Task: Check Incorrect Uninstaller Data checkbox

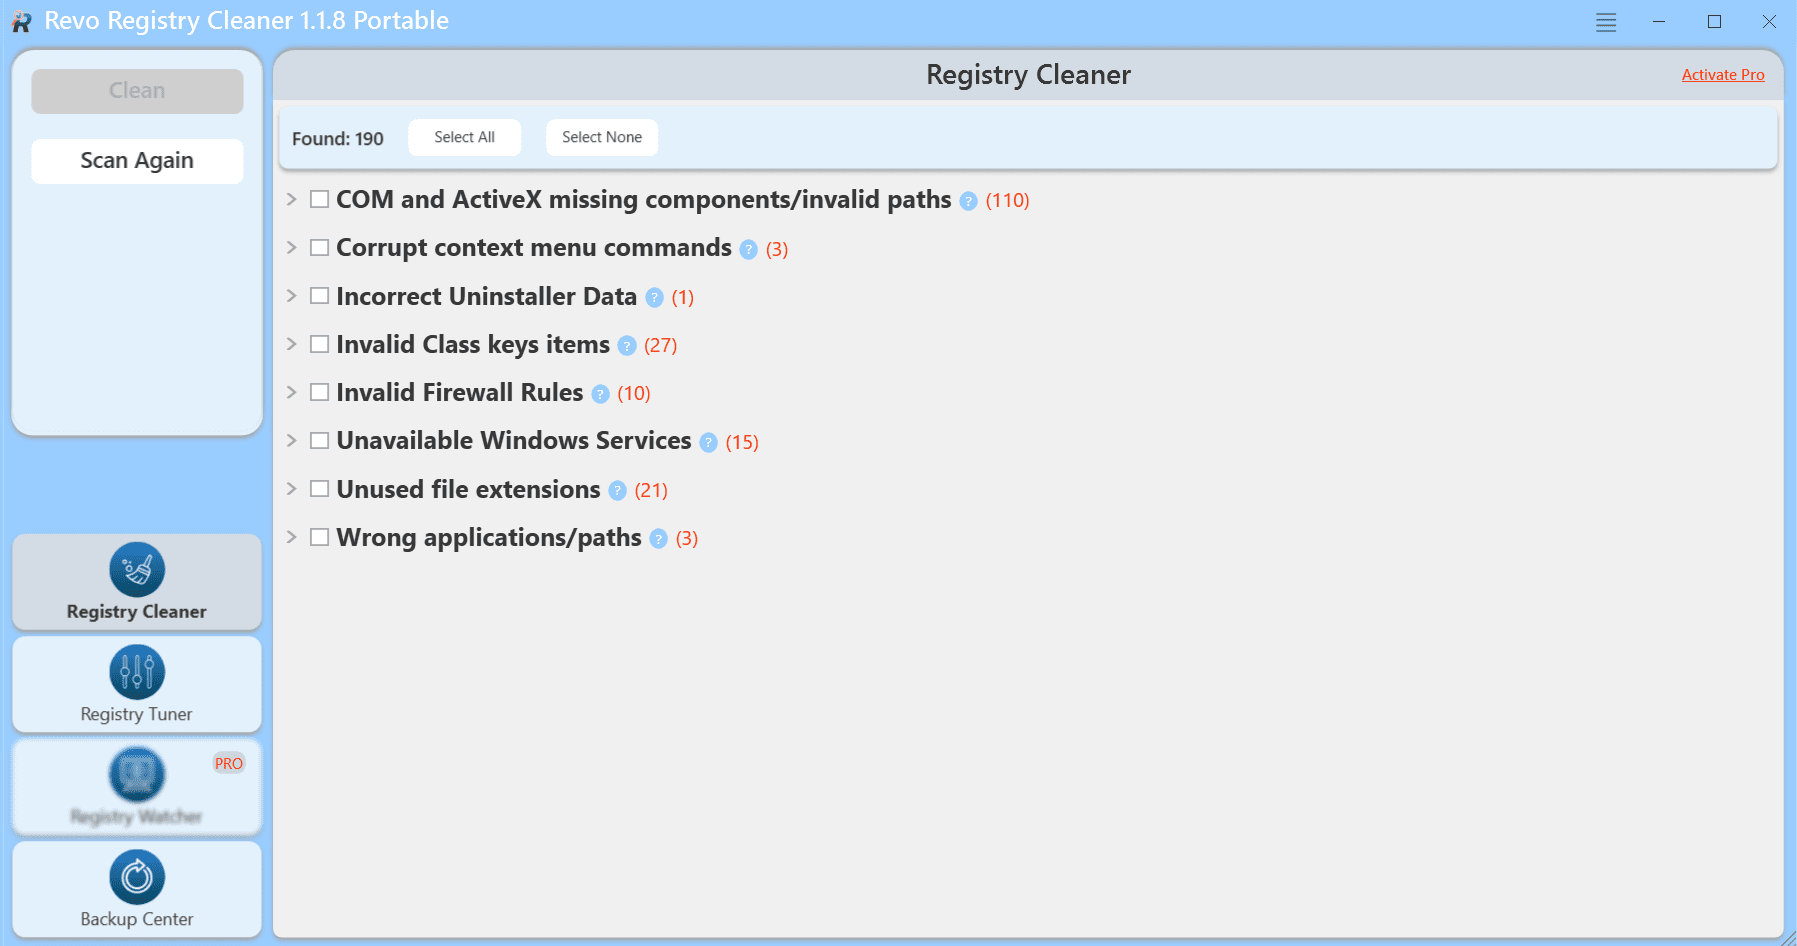Action: pos(319,295)
